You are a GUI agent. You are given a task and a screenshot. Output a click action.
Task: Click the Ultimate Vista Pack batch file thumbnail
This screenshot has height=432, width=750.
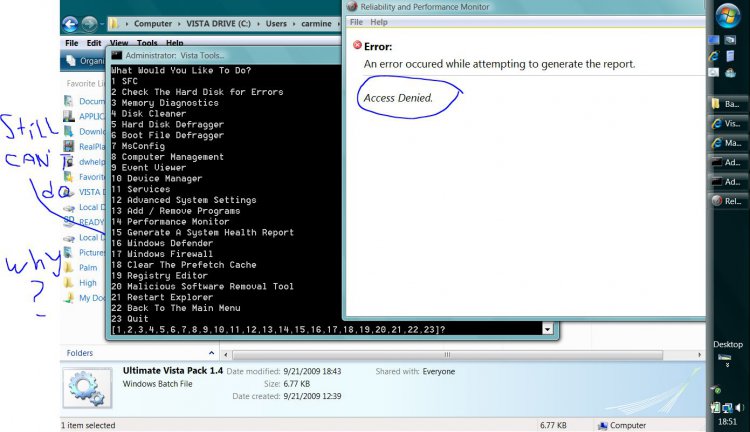point(88,388)
